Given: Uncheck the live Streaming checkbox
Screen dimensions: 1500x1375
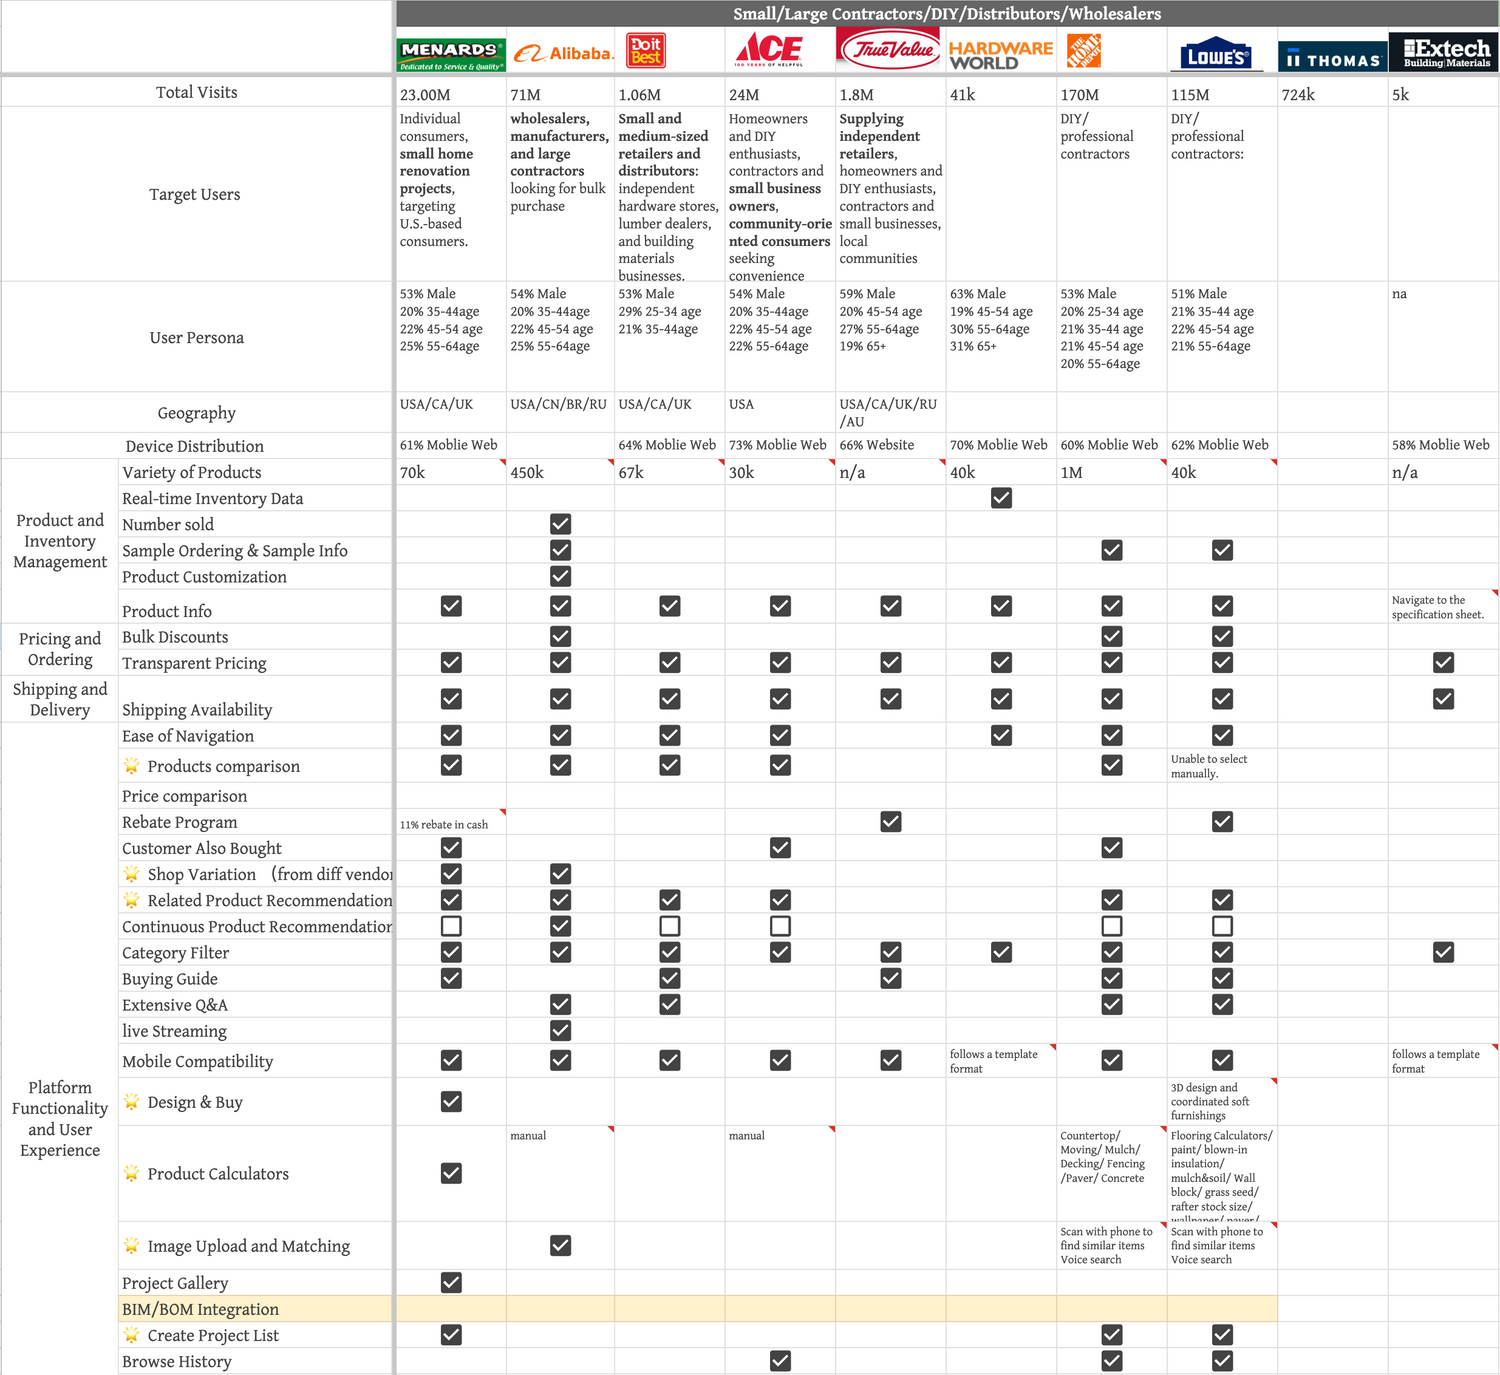Looking at the screenshot, I should pos(561,1031).
